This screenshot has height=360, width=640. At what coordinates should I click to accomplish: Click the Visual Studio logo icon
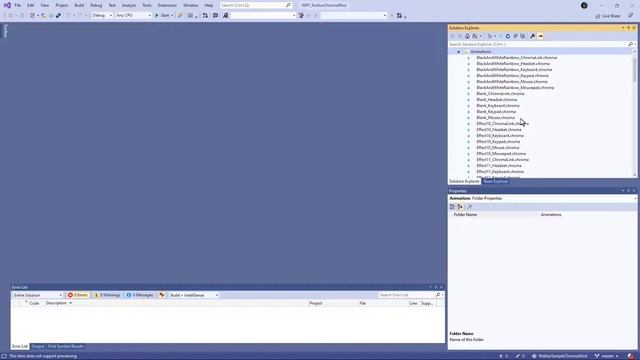point(7,5)
